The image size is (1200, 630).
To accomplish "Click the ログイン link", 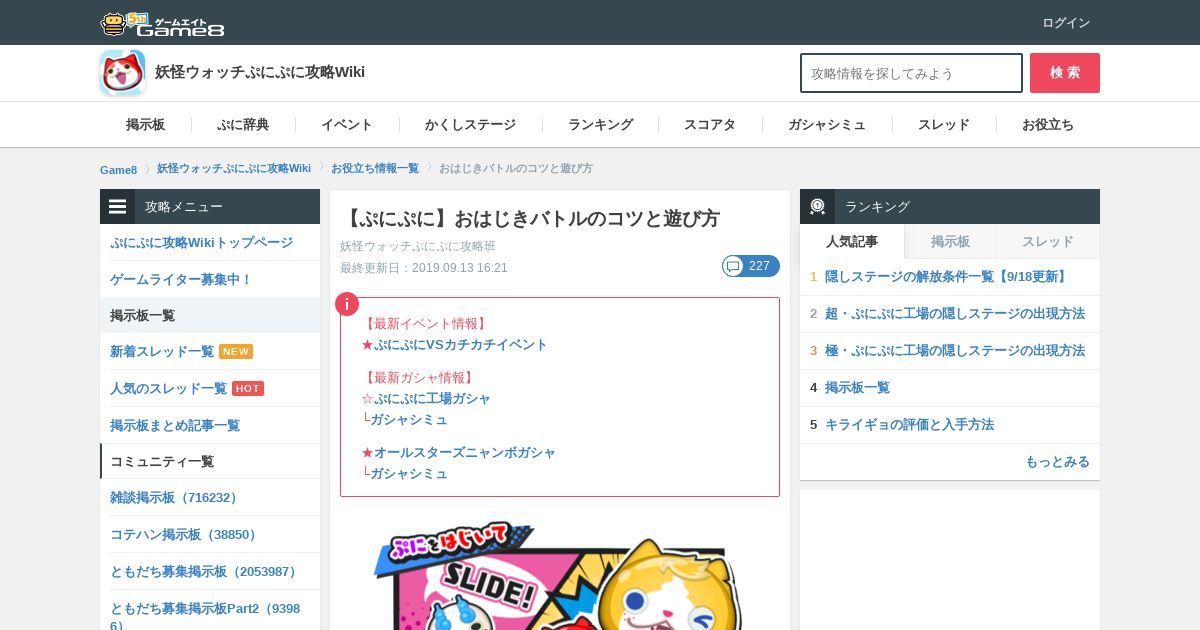I will pyautogui.click(x=1066, y=23).
